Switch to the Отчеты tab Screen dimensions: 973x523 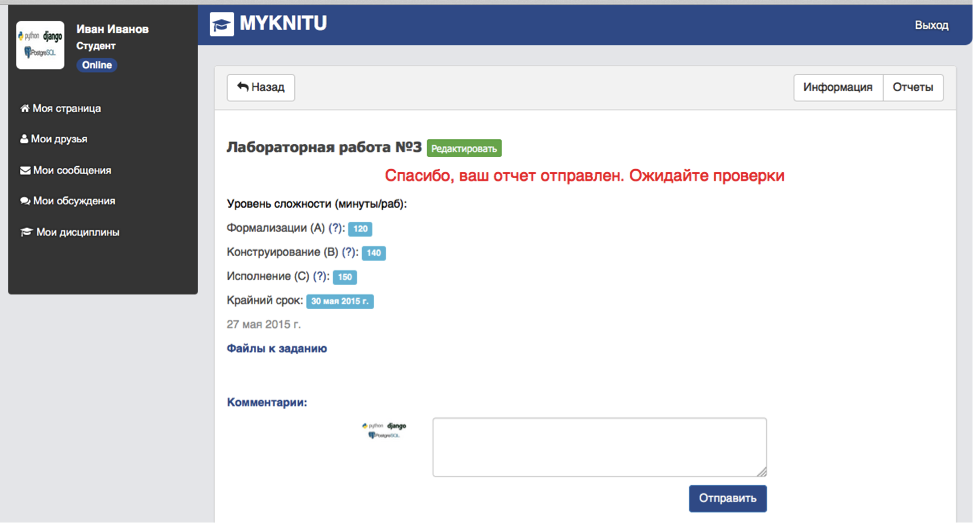[x=913, y=87]
